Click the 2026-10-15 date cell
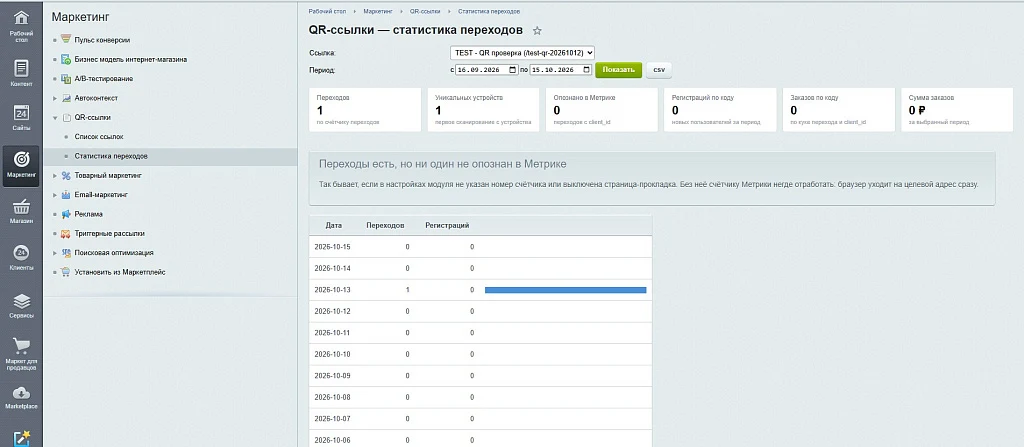1024x447 pixels. point(332,247)
